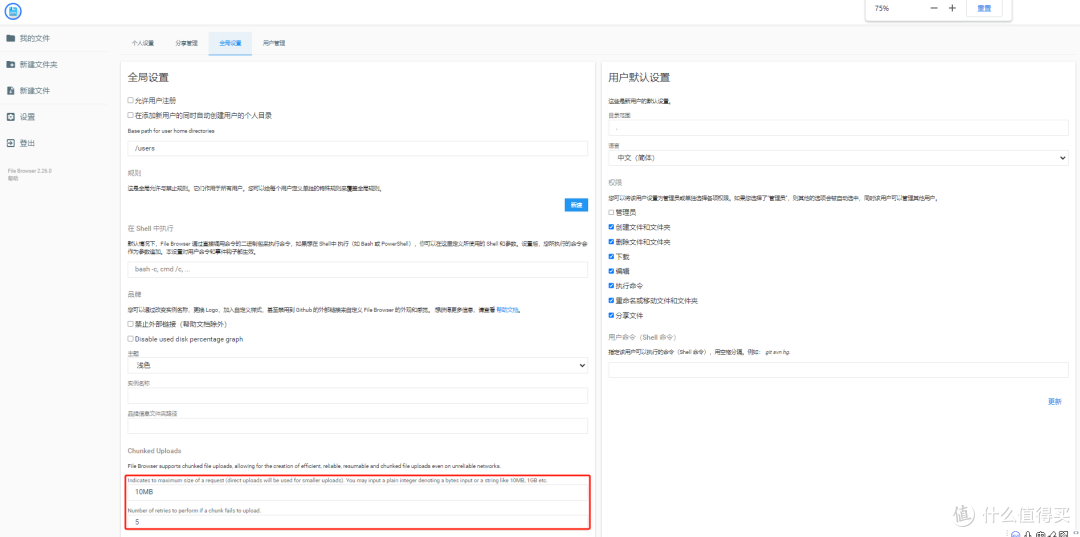Click the File Browser 2.26.0 version text
Viewport: 1080px width, 537px height.
[x=30, y=171]
